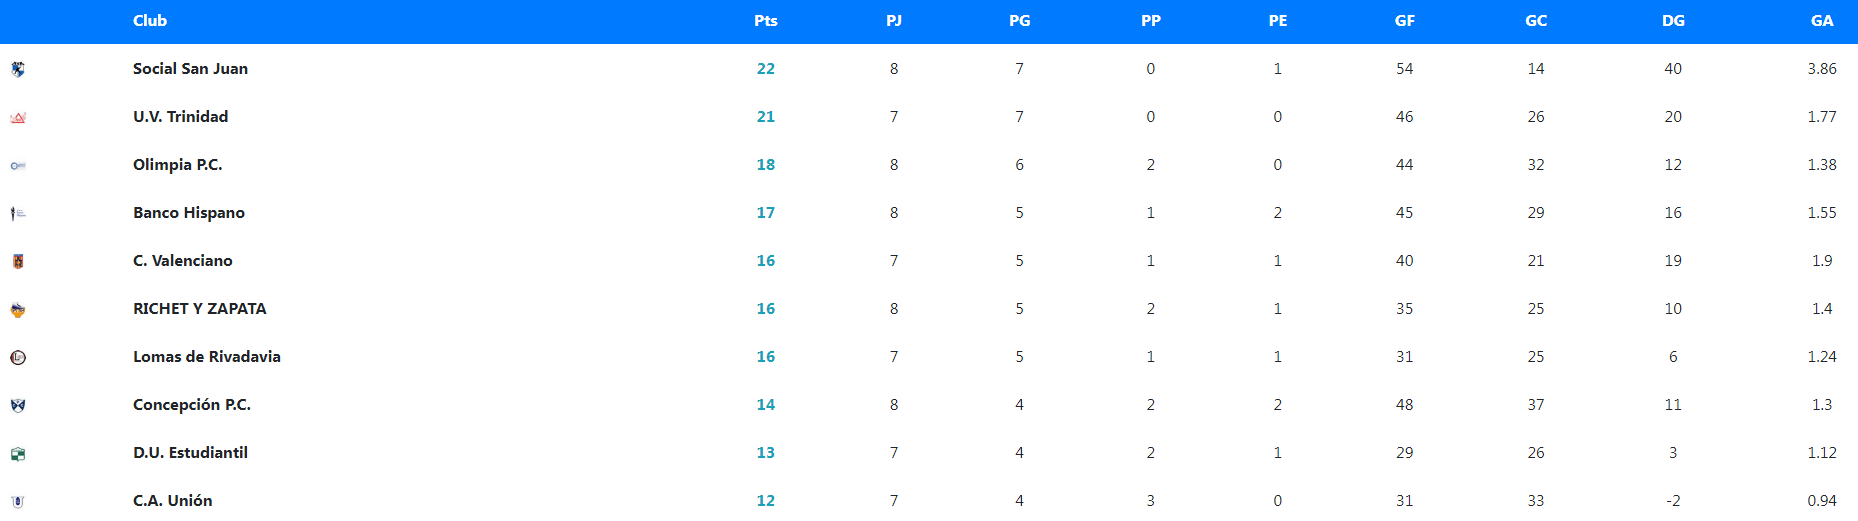1858x521 pixels.
Task: Click Olimpia P.C. points value 18
Action: pos(765,165)
